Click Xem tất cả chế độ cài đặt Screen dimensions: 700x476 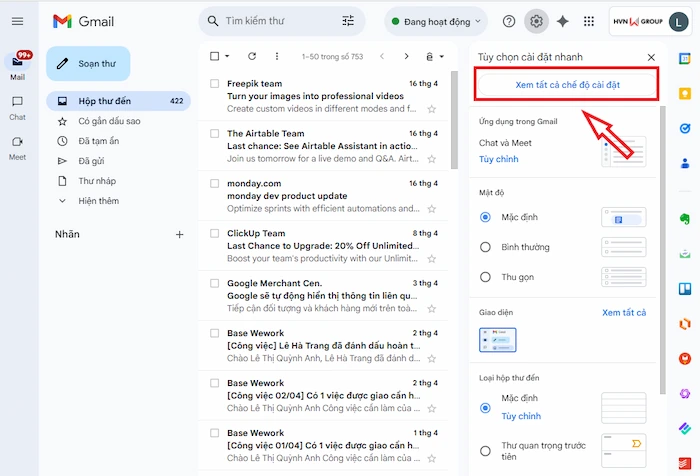tap(567, 84)
